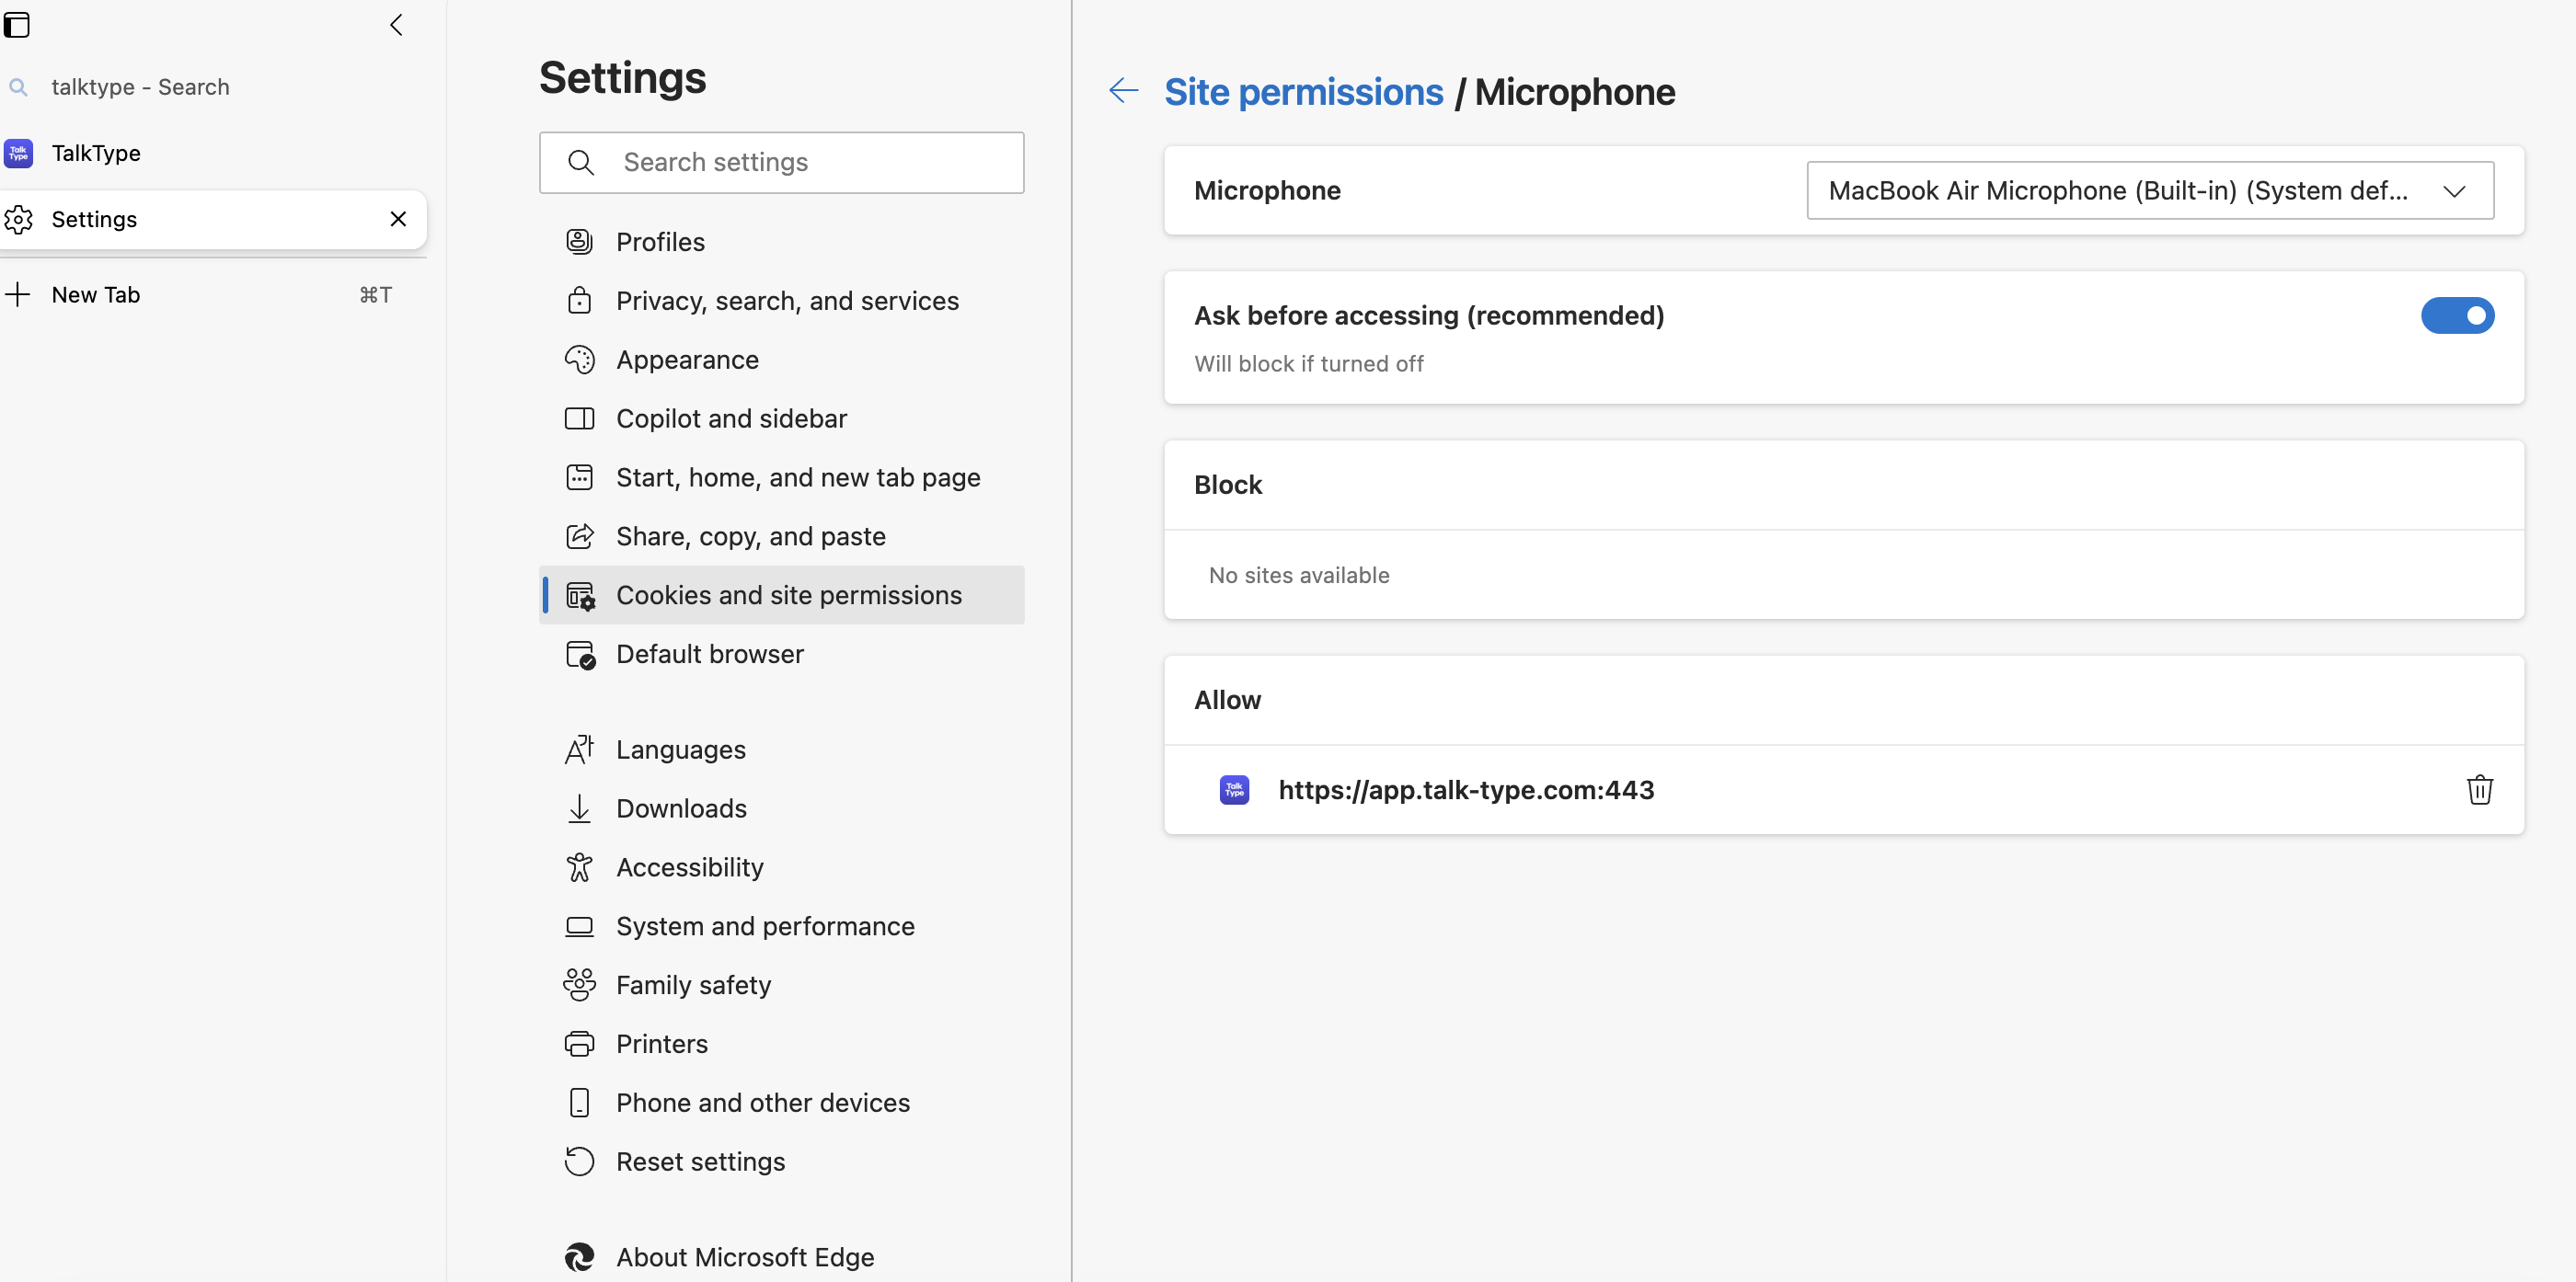Image resolution: width=2576 pixels, height=1282 pixels.
Task: Click the plus icon for New Tab
Action: pos(18,294)
